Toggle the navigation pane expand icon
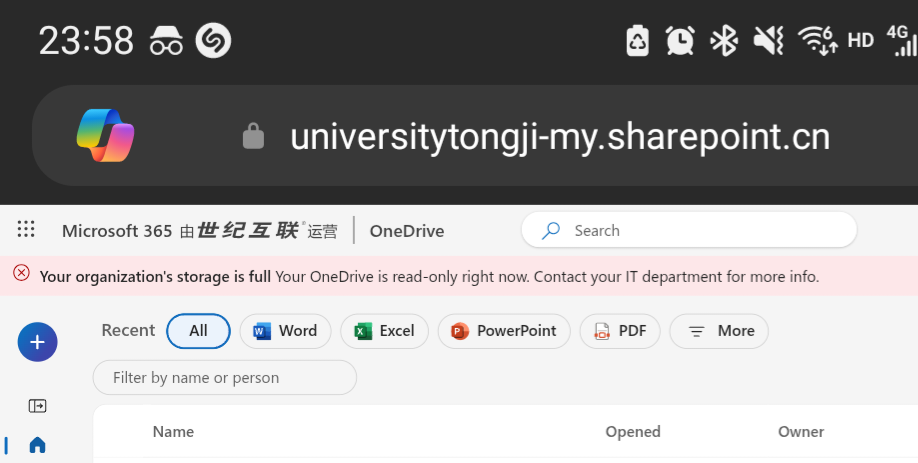The image size is (918, 463). [37, 406]
